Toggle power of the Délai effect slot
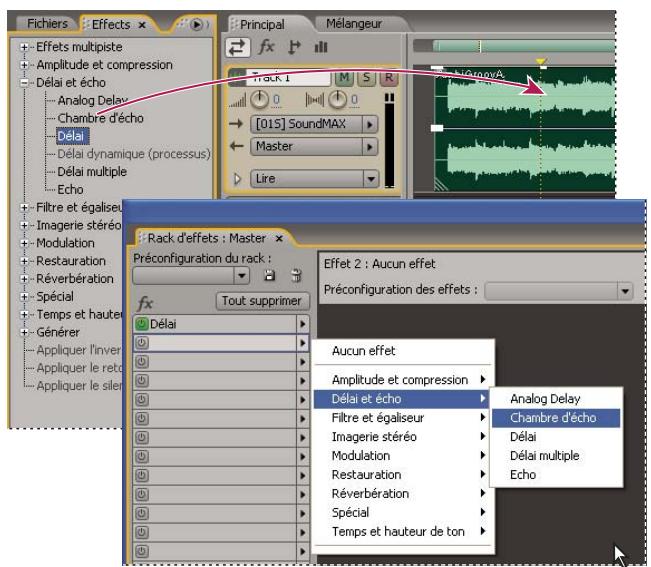This screenshot has width=651, height=567. click(142, 324)
